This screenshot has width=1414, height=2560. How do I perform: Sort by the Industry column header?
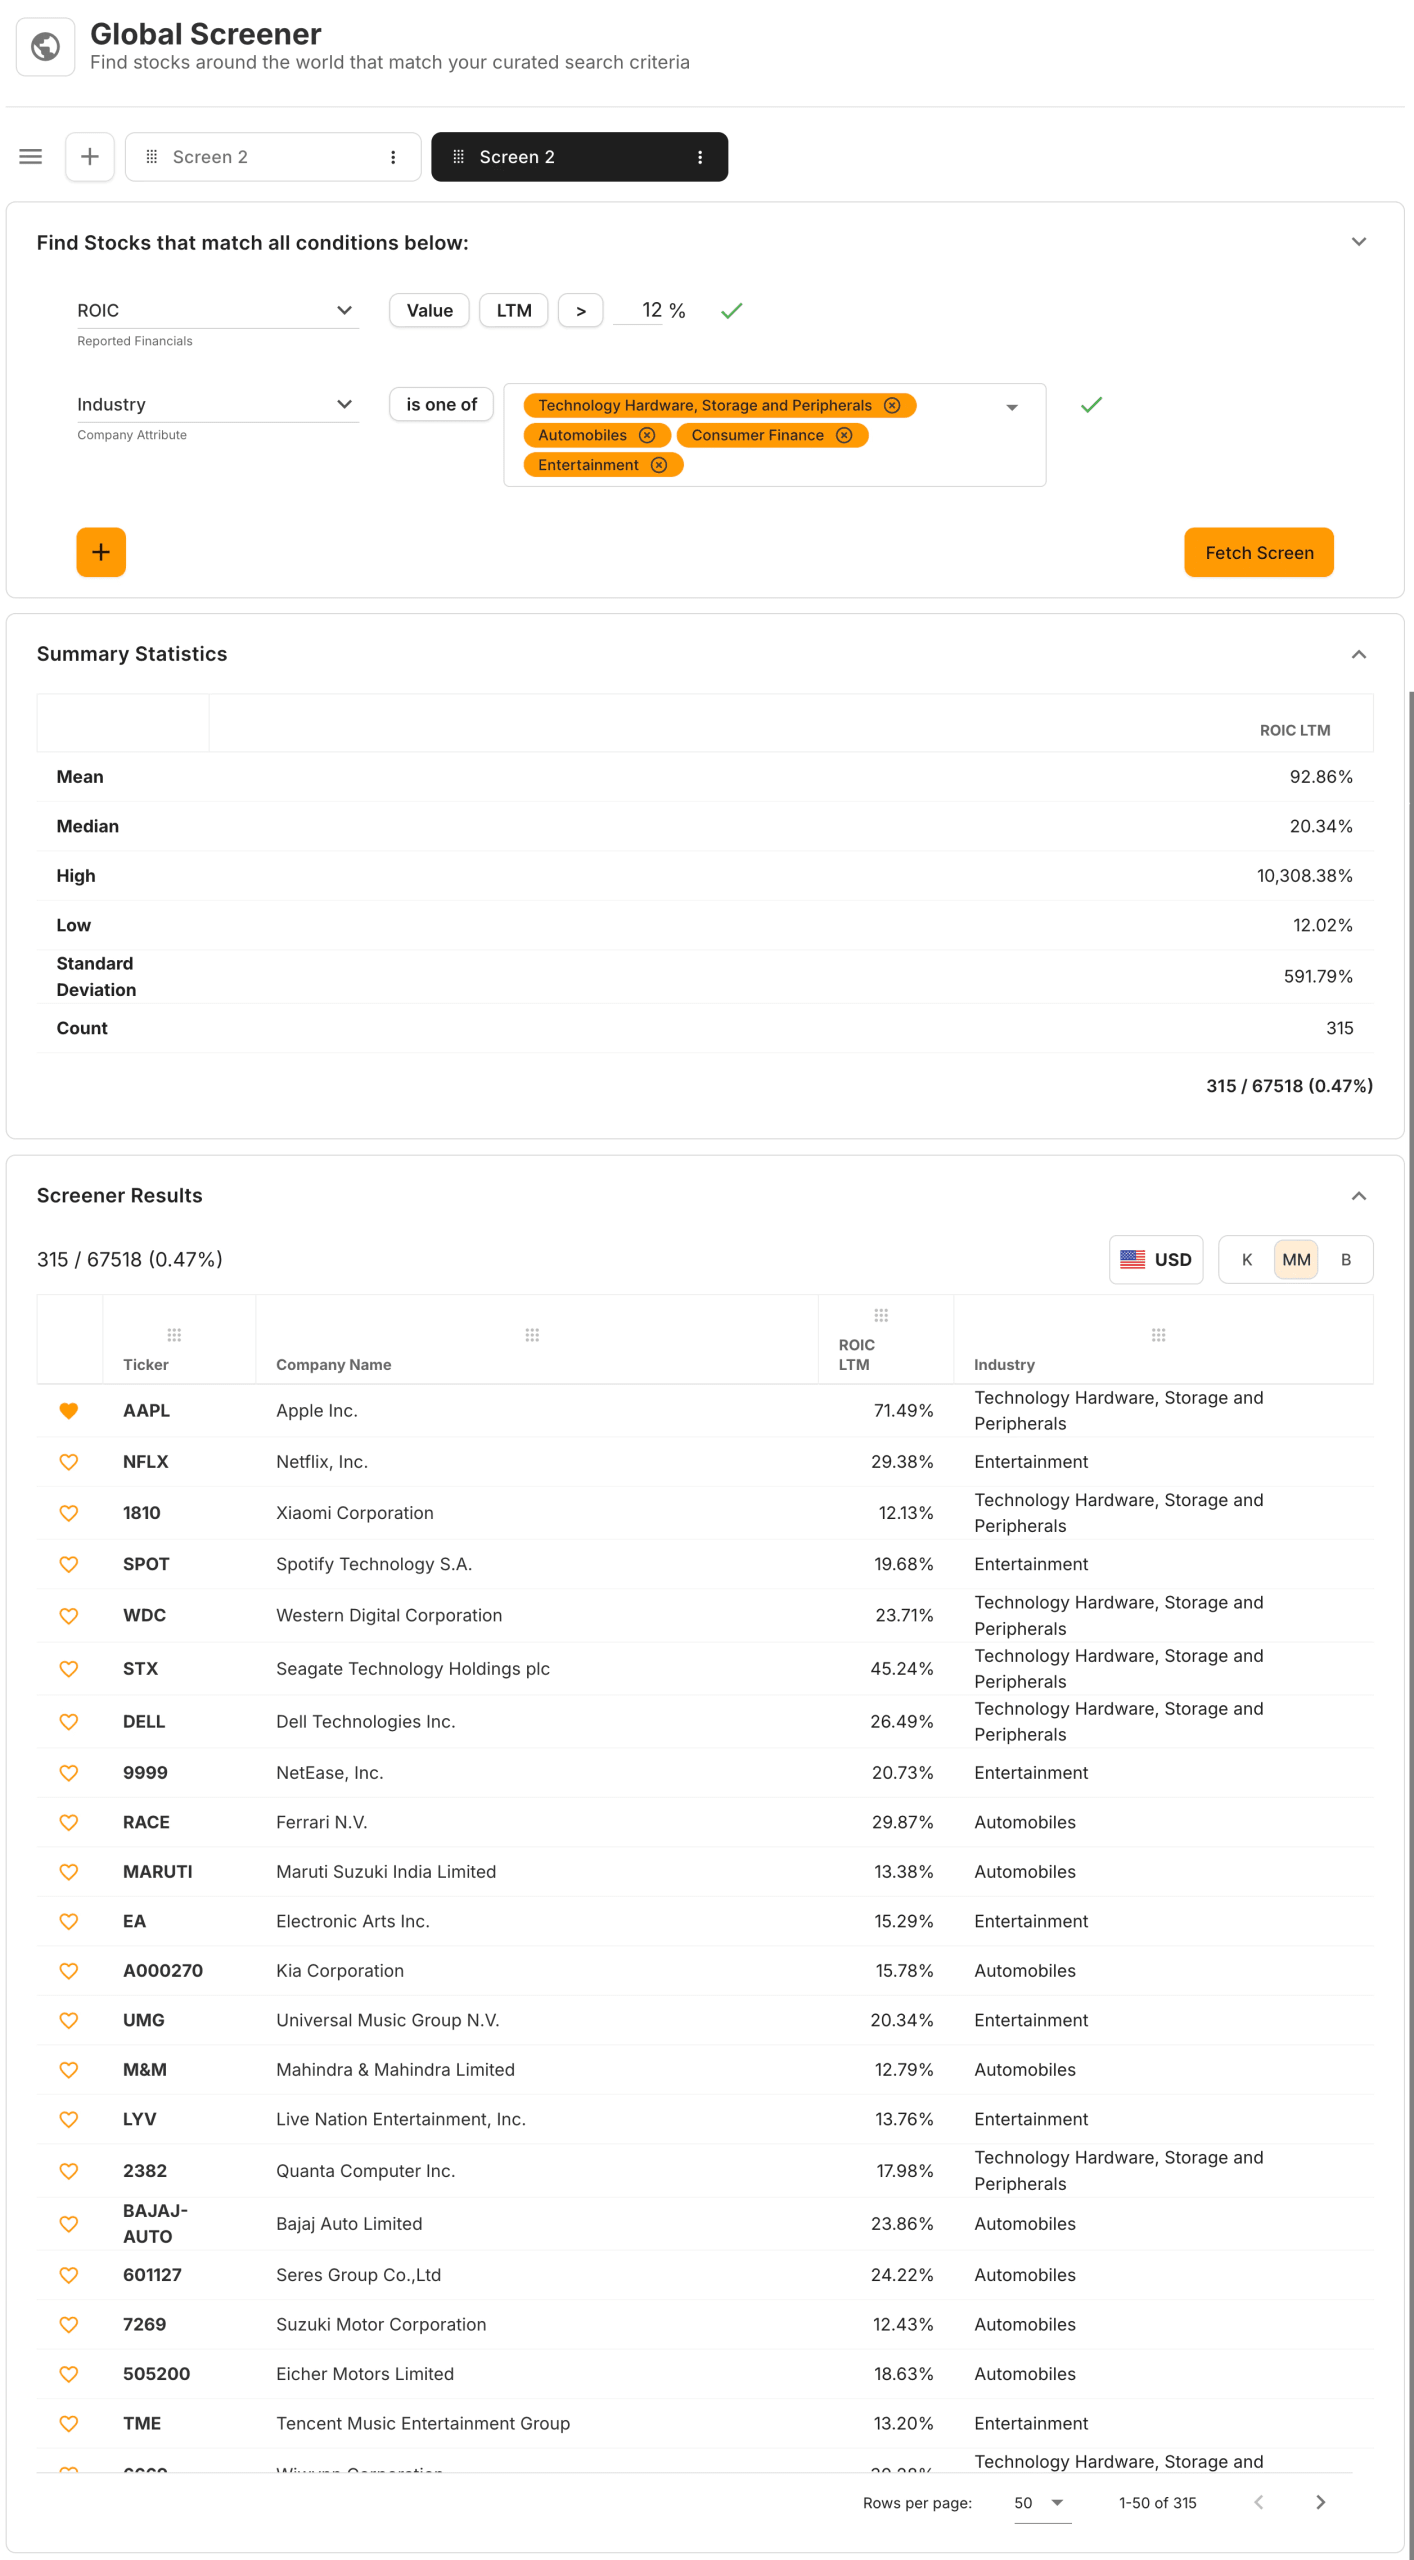point(1004,1365)
